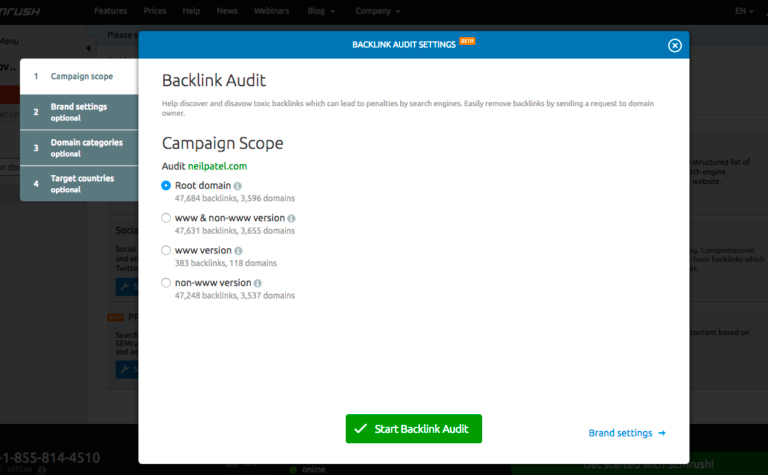
Task: Select www & non-www version option
Action: 166,218
